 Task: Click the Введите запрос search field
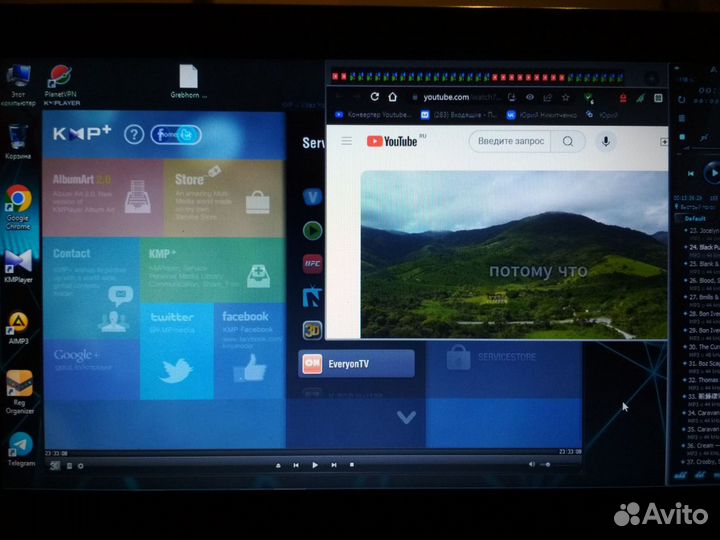511,141
